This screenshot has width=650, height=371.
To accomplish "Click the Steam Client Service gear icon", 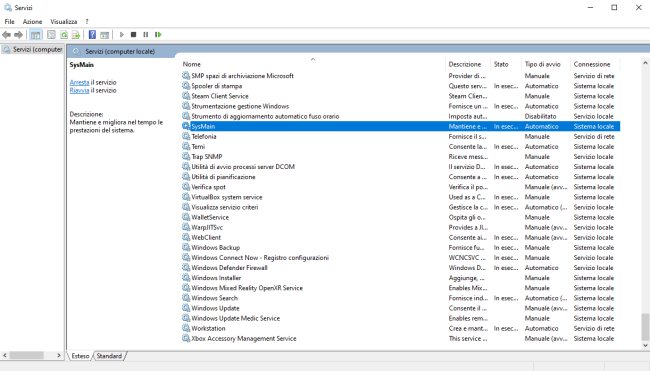I will point(186,96).
